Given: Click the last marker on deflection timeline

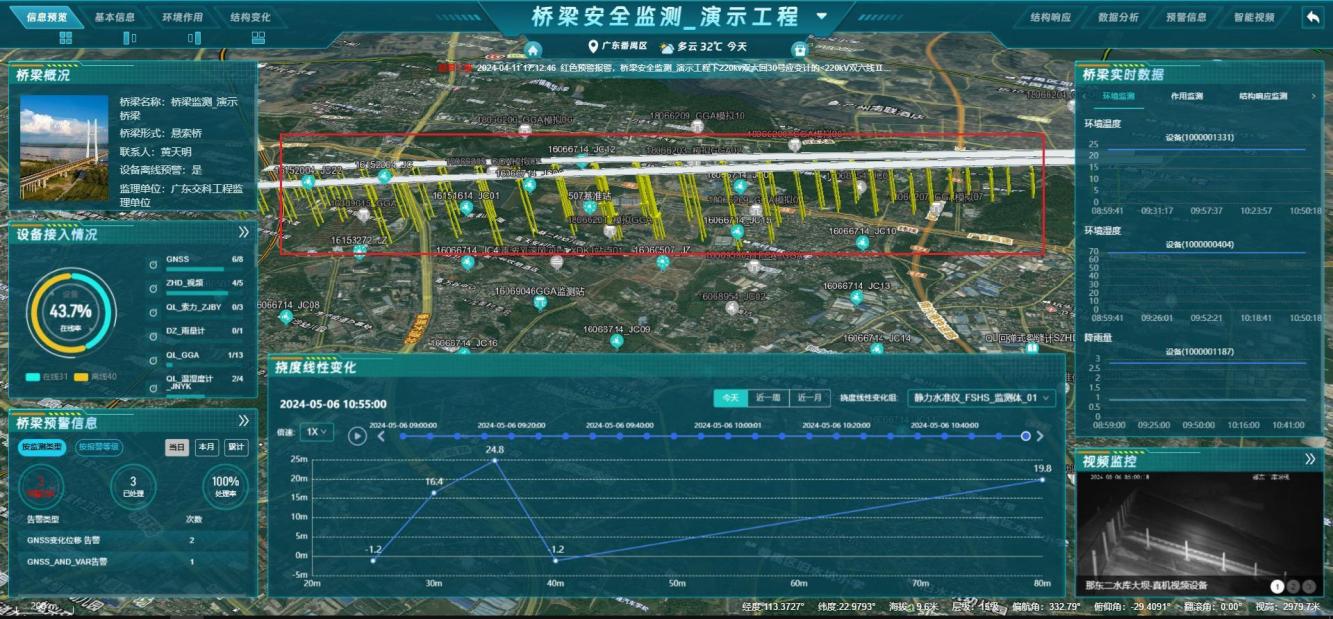Looking at the screenshot, I should tap(1025, 436).
